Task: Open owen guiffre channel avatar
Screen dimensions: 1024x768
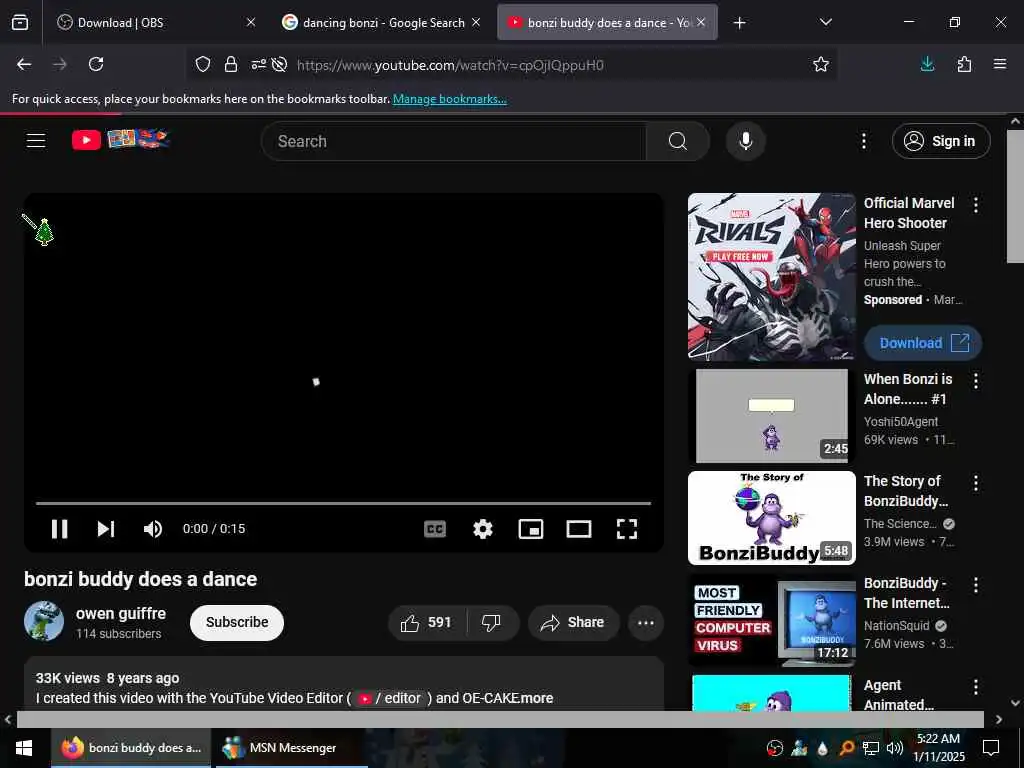Action: (x=44, y=621)
